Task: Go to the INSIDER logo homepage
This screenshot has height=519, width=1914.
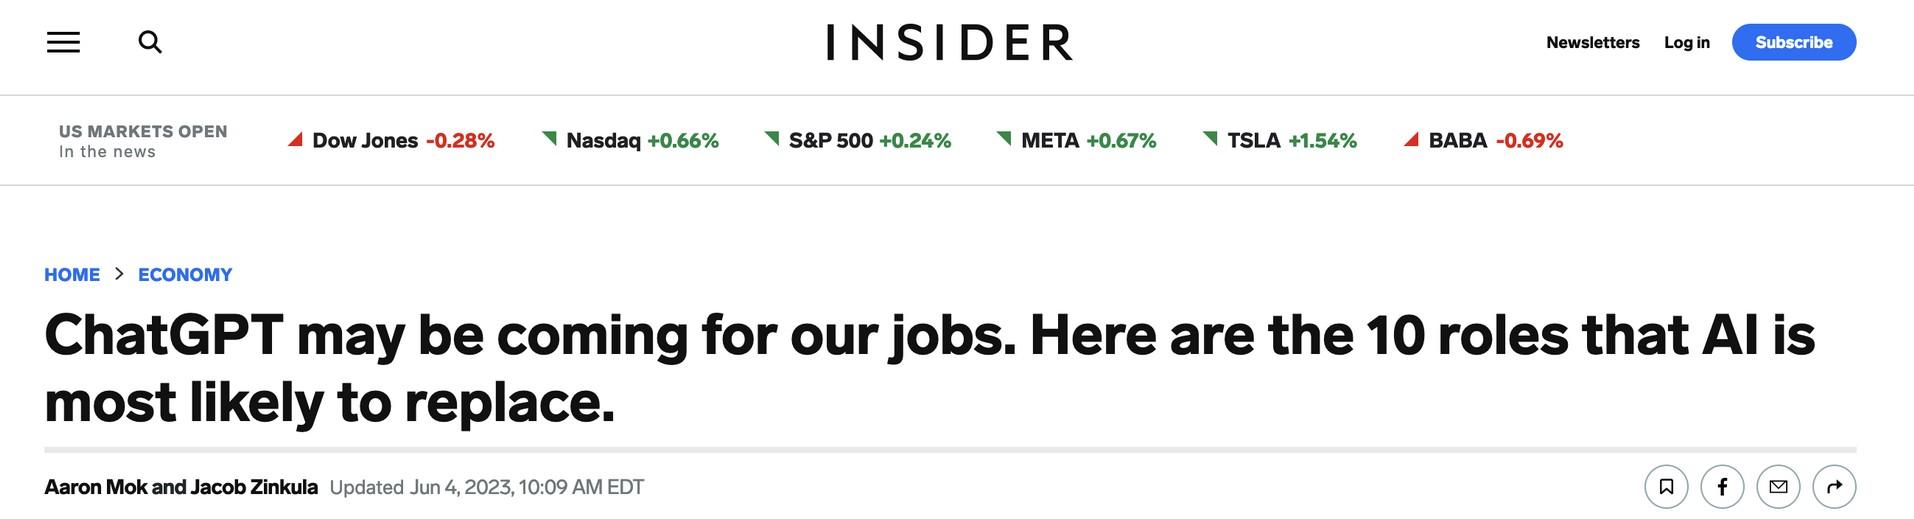Action: 949,42
